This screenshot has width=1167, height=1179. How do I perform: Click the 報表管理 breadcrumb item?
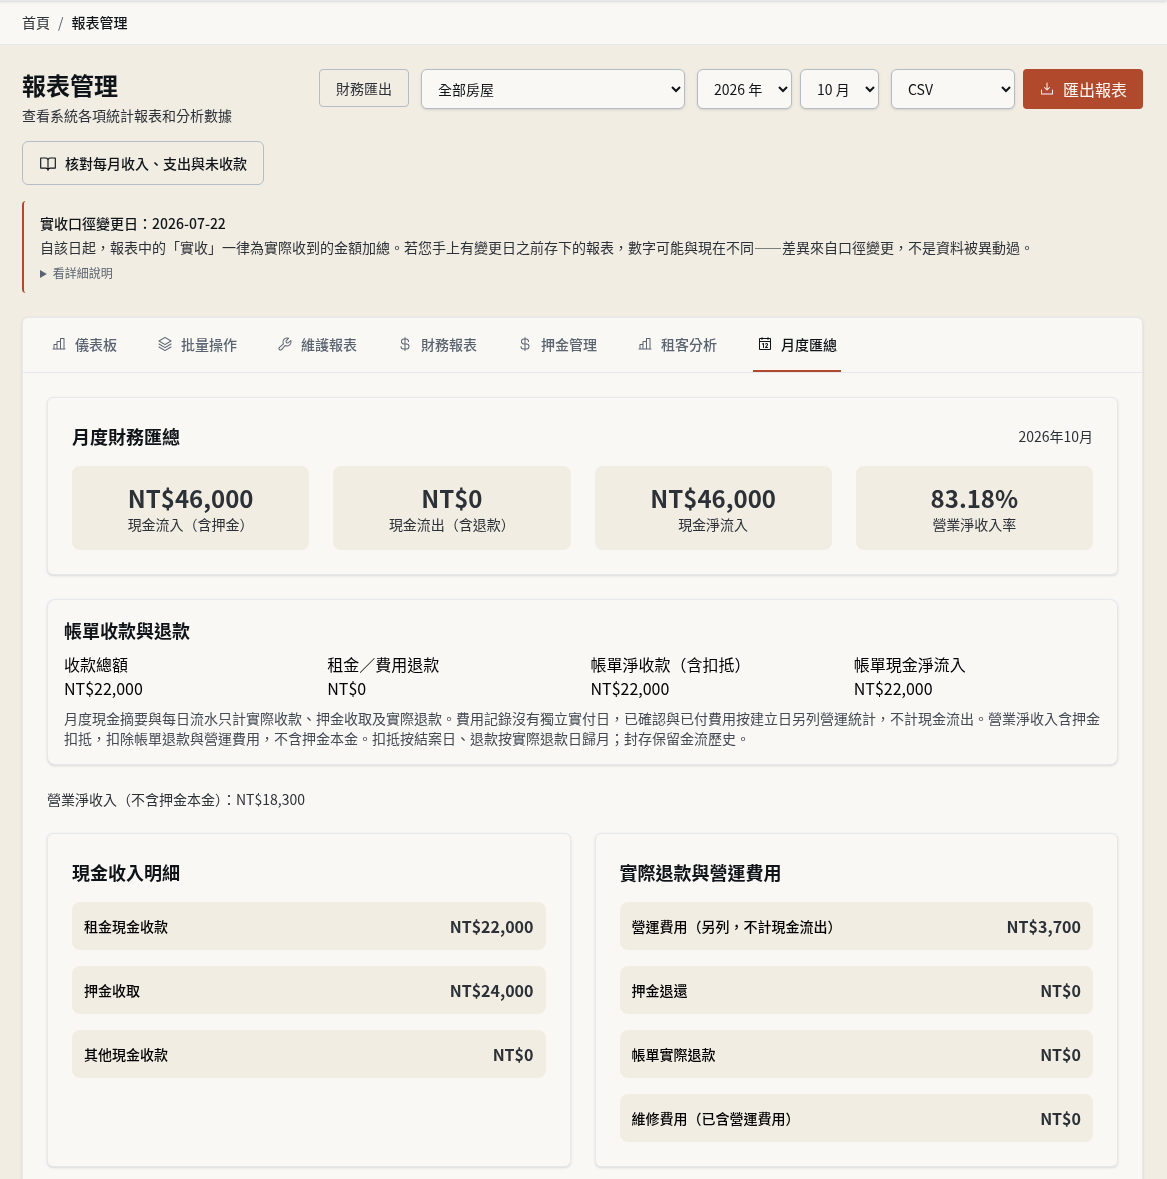[99, 23]
